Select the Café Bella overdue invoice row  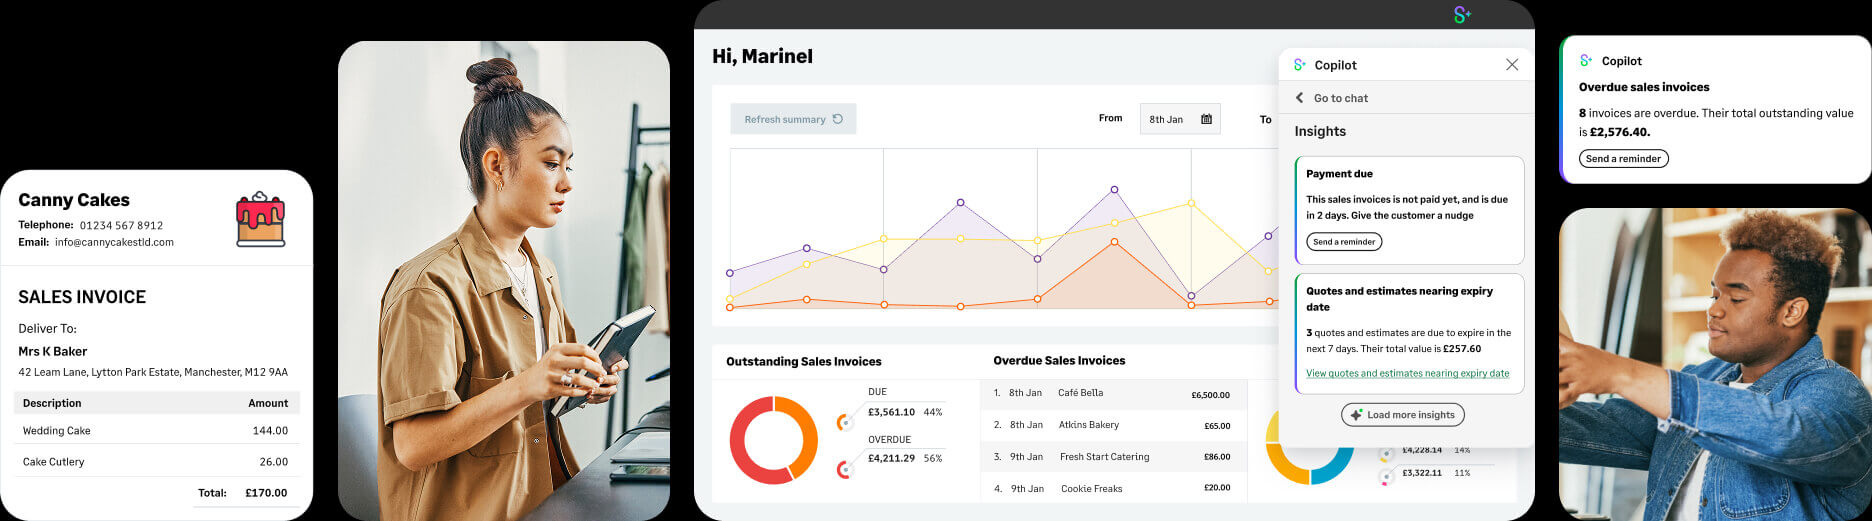coord(1112,394)
